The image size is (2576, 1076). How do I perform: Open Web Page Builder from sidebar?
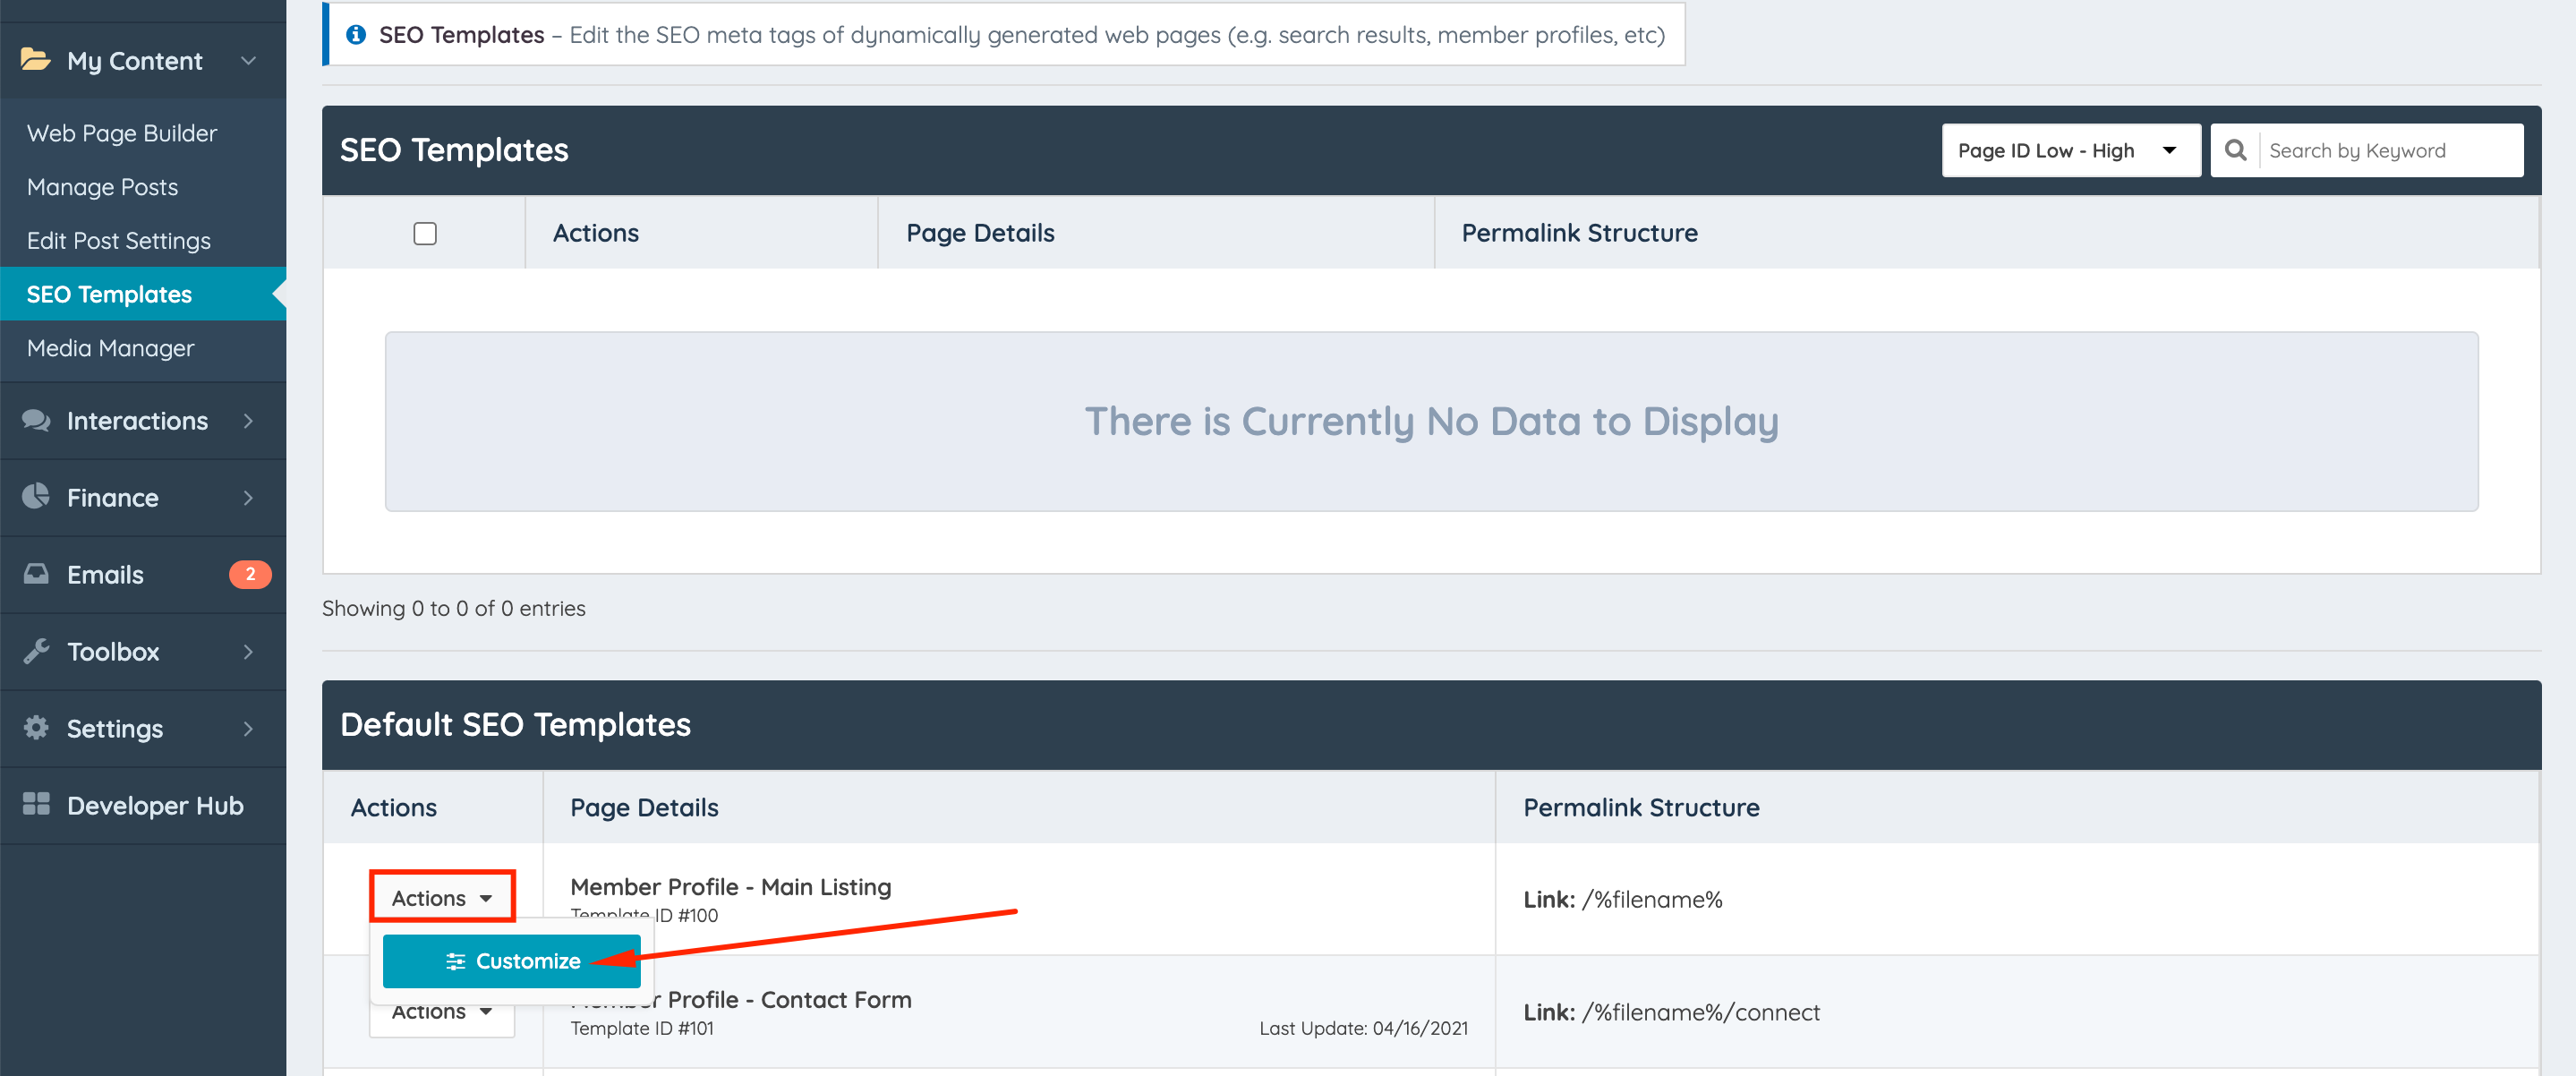(x=122, y=133)
